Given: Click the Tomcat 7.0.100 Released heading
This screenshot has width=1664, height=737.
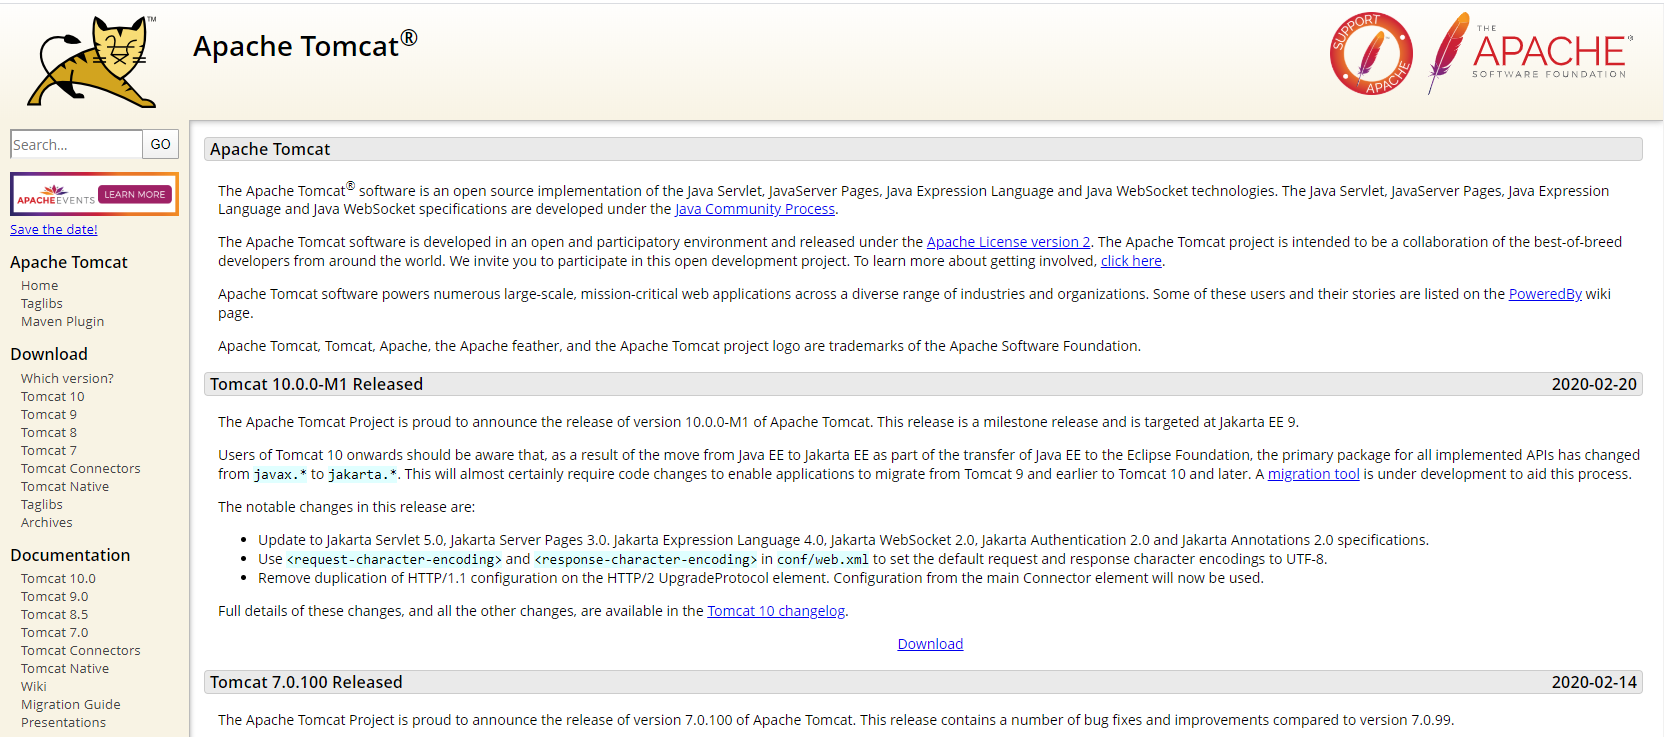Looking at the screenshot, I should point(306,682).
